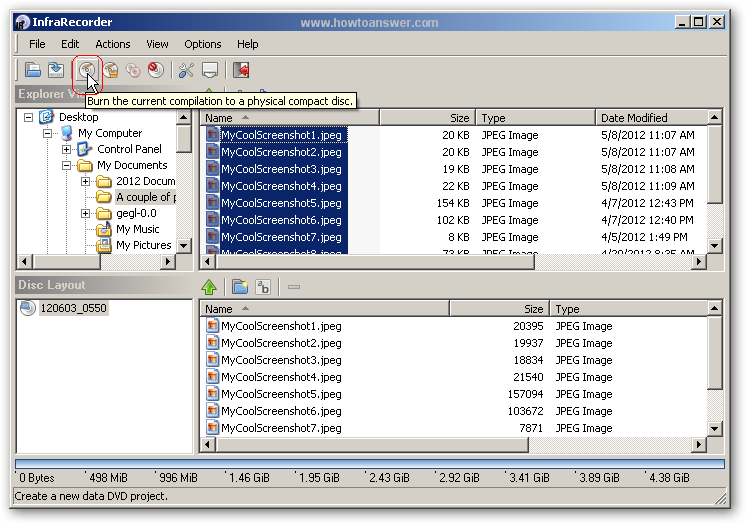This screenshot has width=746, height=524.
Task: Collapse the My Documents tree node
Action: coord(67,166)
